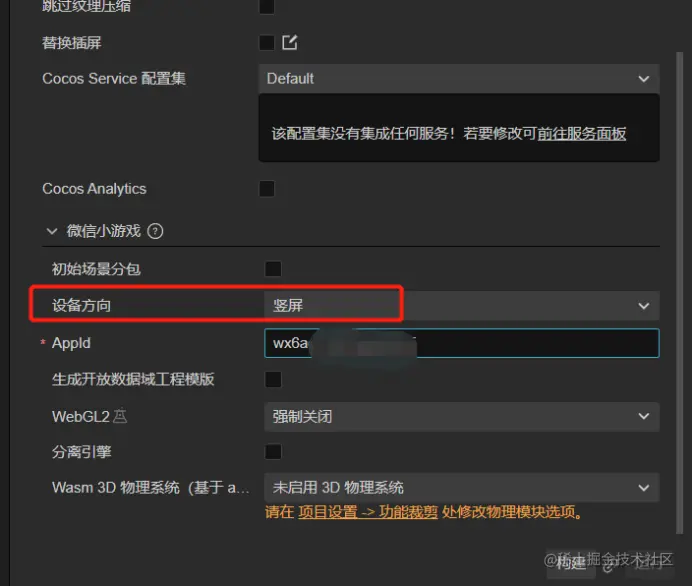The width and height of the screenshot is (692, 586).
Task: Toggle 生成开放数据域工程模版 checkbox
Action: [273, 379]
